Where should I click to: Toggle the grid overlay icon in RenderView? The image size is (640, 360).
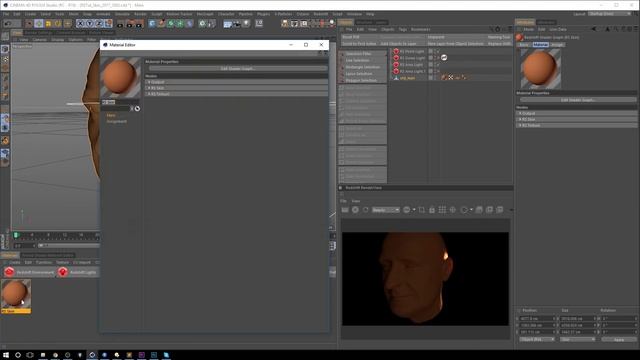442,210
